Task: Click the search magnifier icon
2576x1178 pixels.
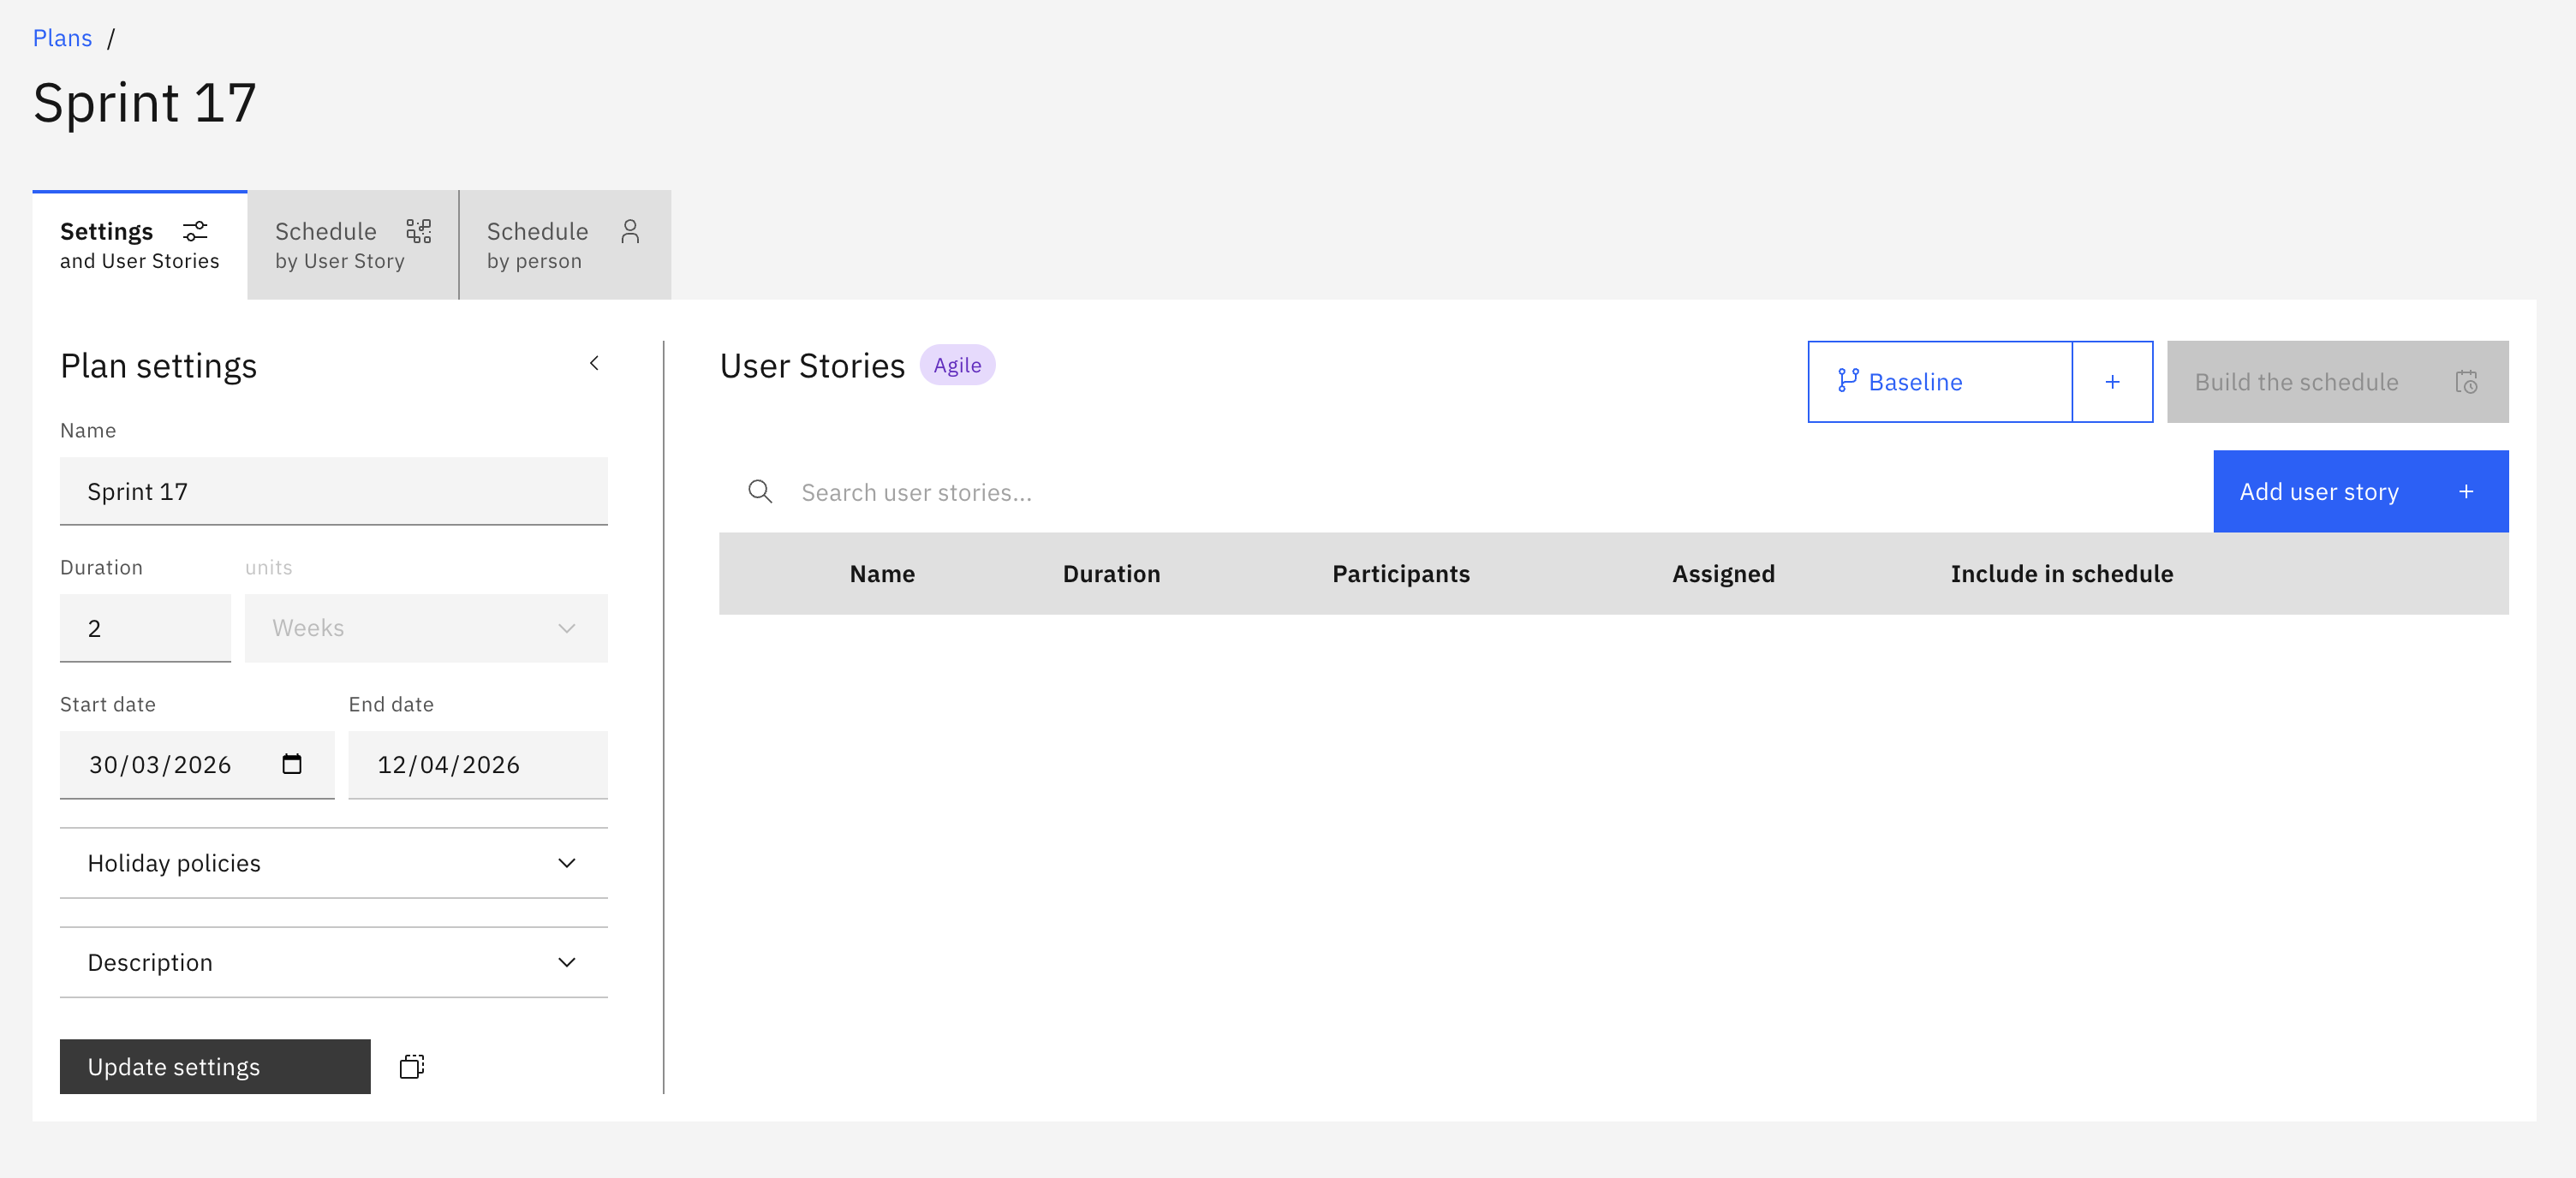Action: click(x=760, y=491)
